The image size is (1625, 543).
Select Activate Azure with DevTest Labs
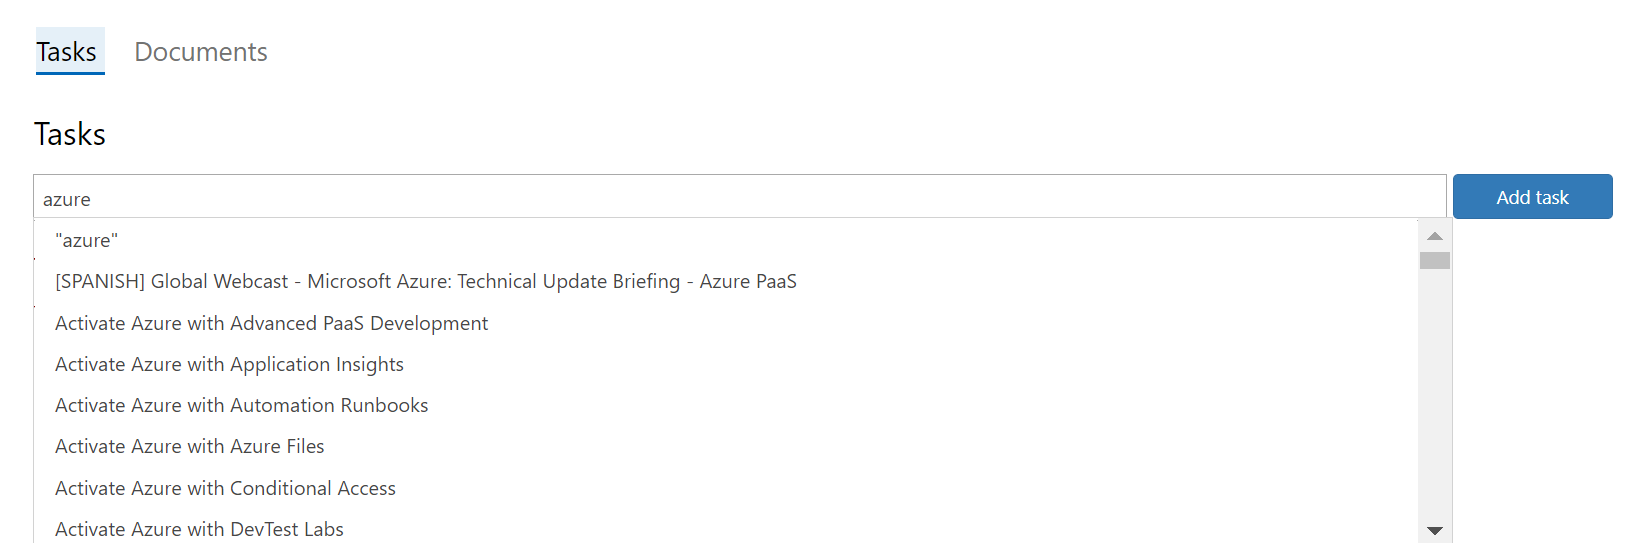[x=726, y=529]
